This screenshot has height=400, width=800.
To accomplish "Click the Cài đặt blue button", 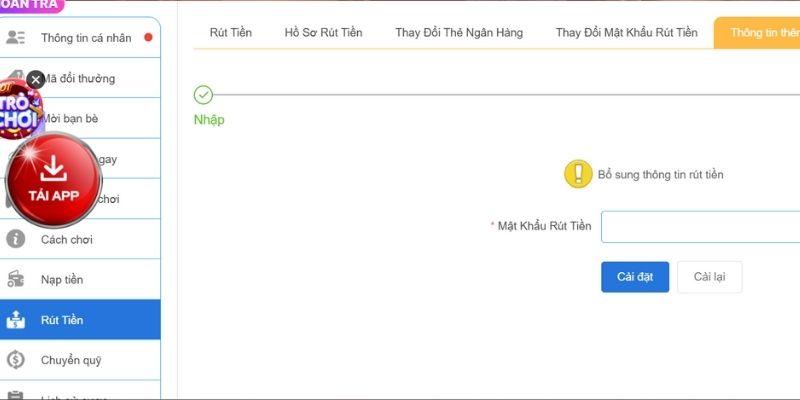I will pos(635,277).
